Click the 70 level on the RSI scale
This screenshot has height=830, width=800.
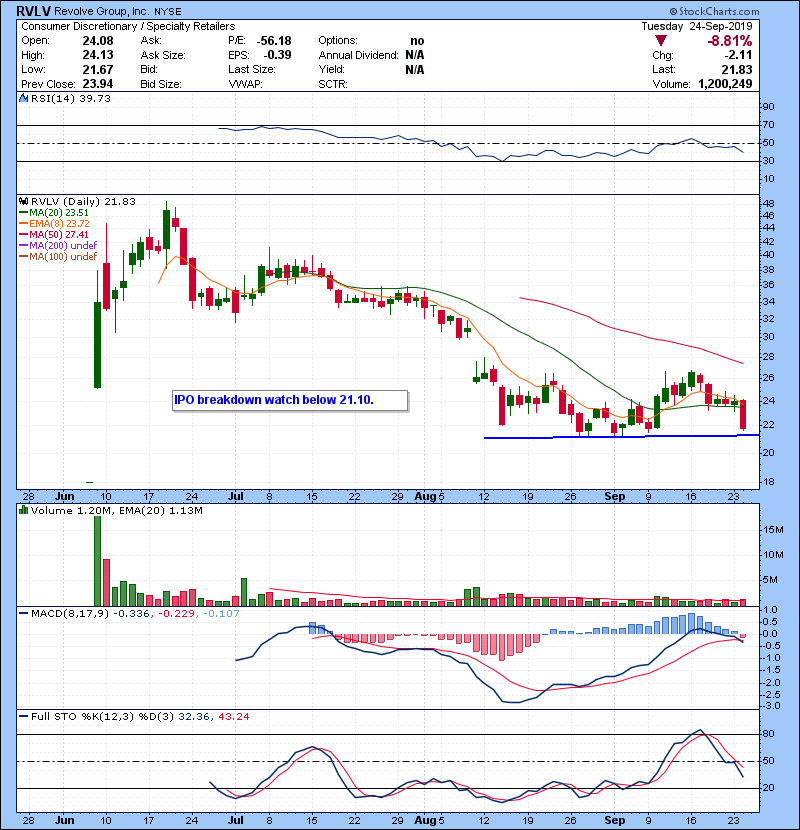coord(768,125)
